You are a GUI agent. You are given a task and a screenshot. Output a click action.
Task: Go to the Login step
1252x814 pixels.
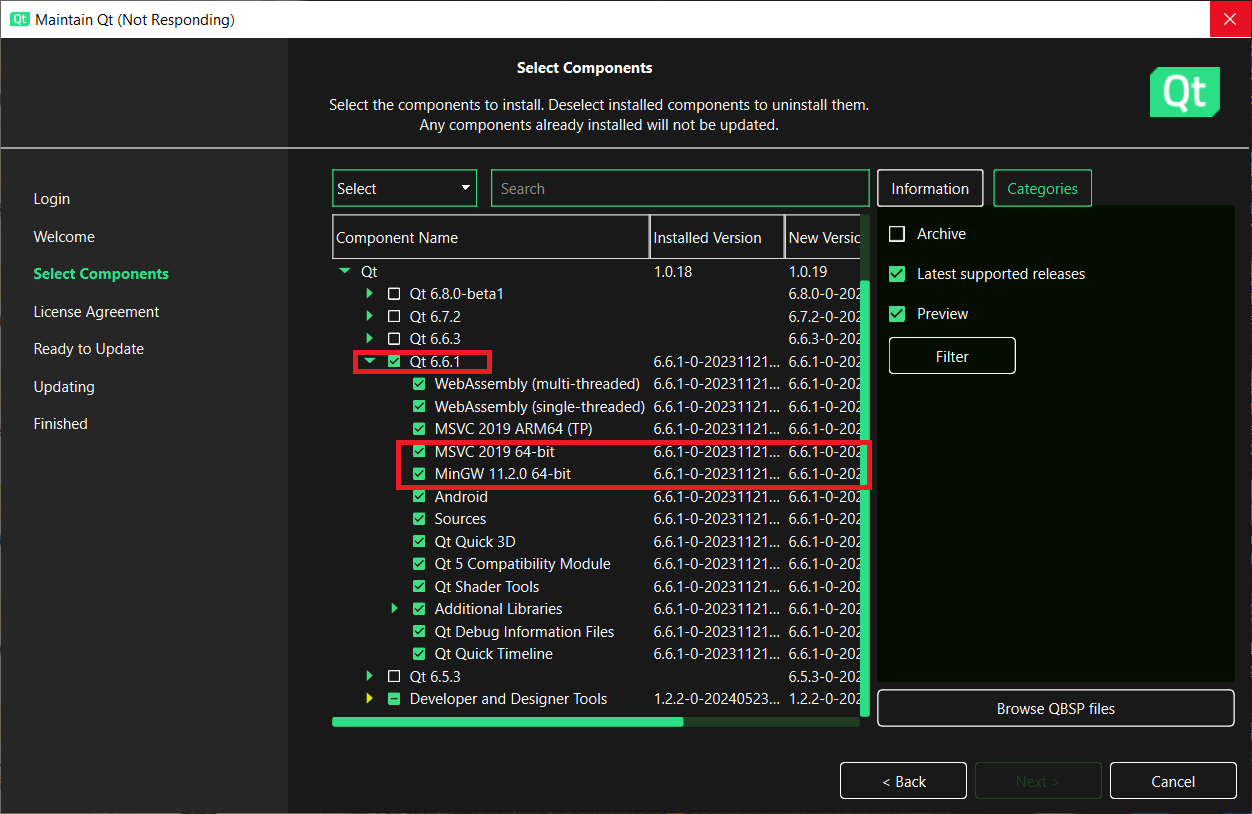pos(52,199)
